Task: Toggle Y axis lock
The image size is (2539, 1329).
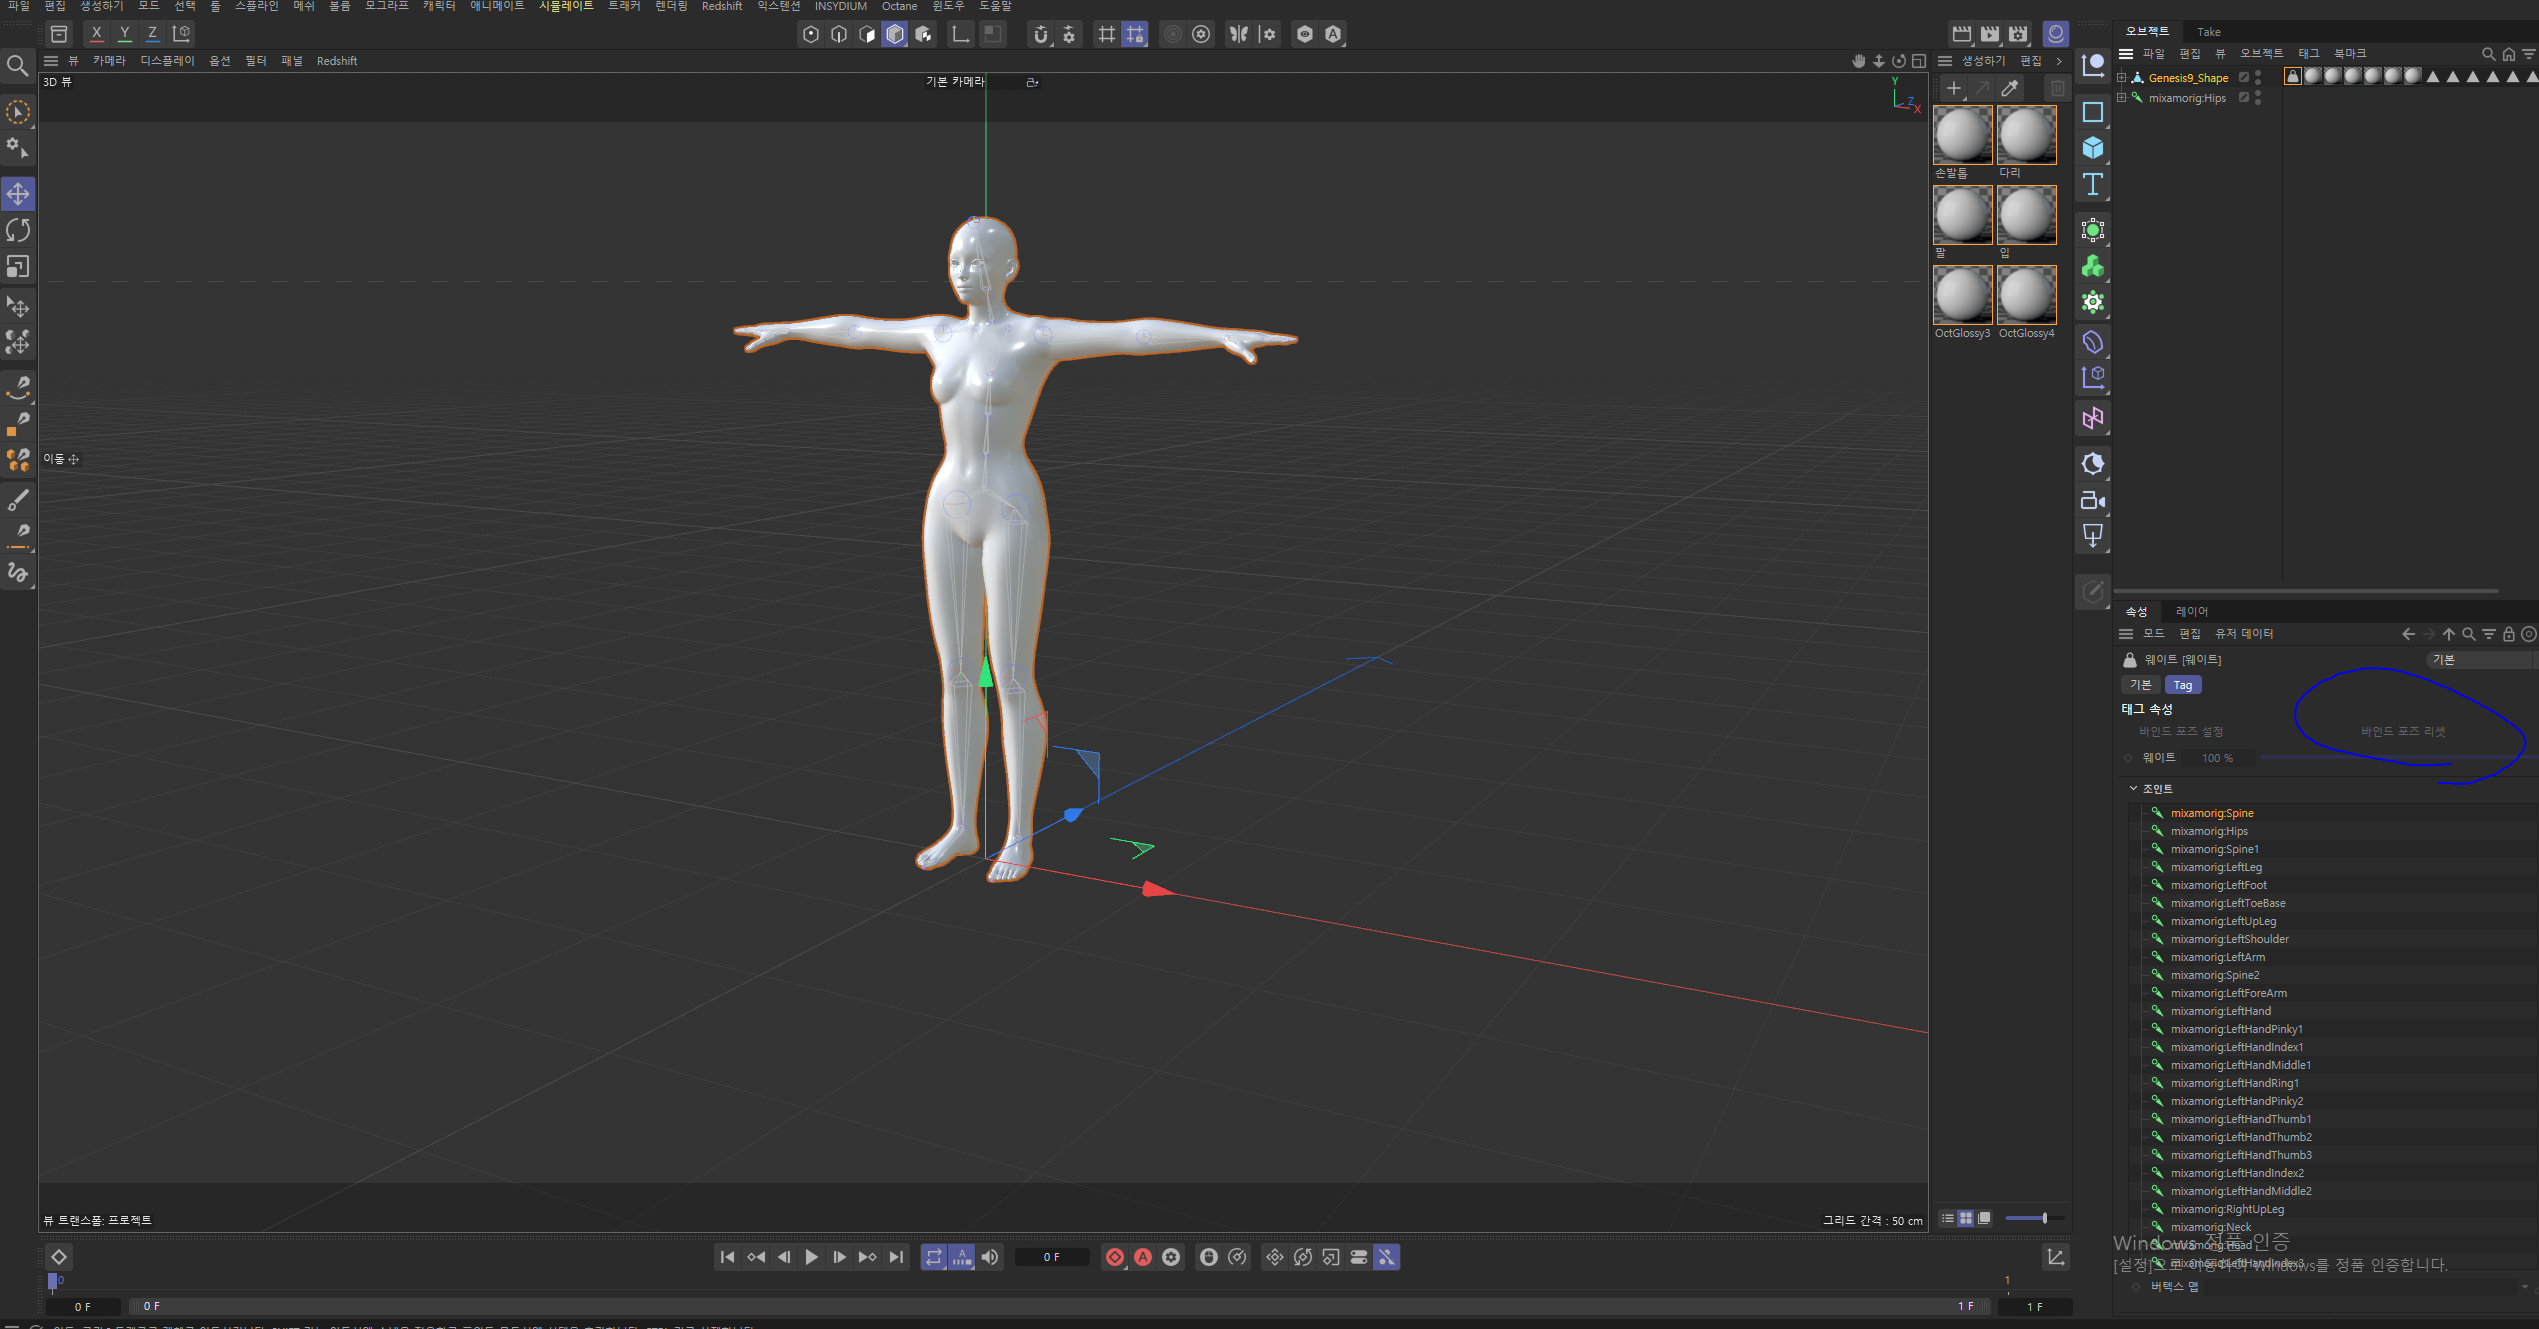Action: pos(125,33)
